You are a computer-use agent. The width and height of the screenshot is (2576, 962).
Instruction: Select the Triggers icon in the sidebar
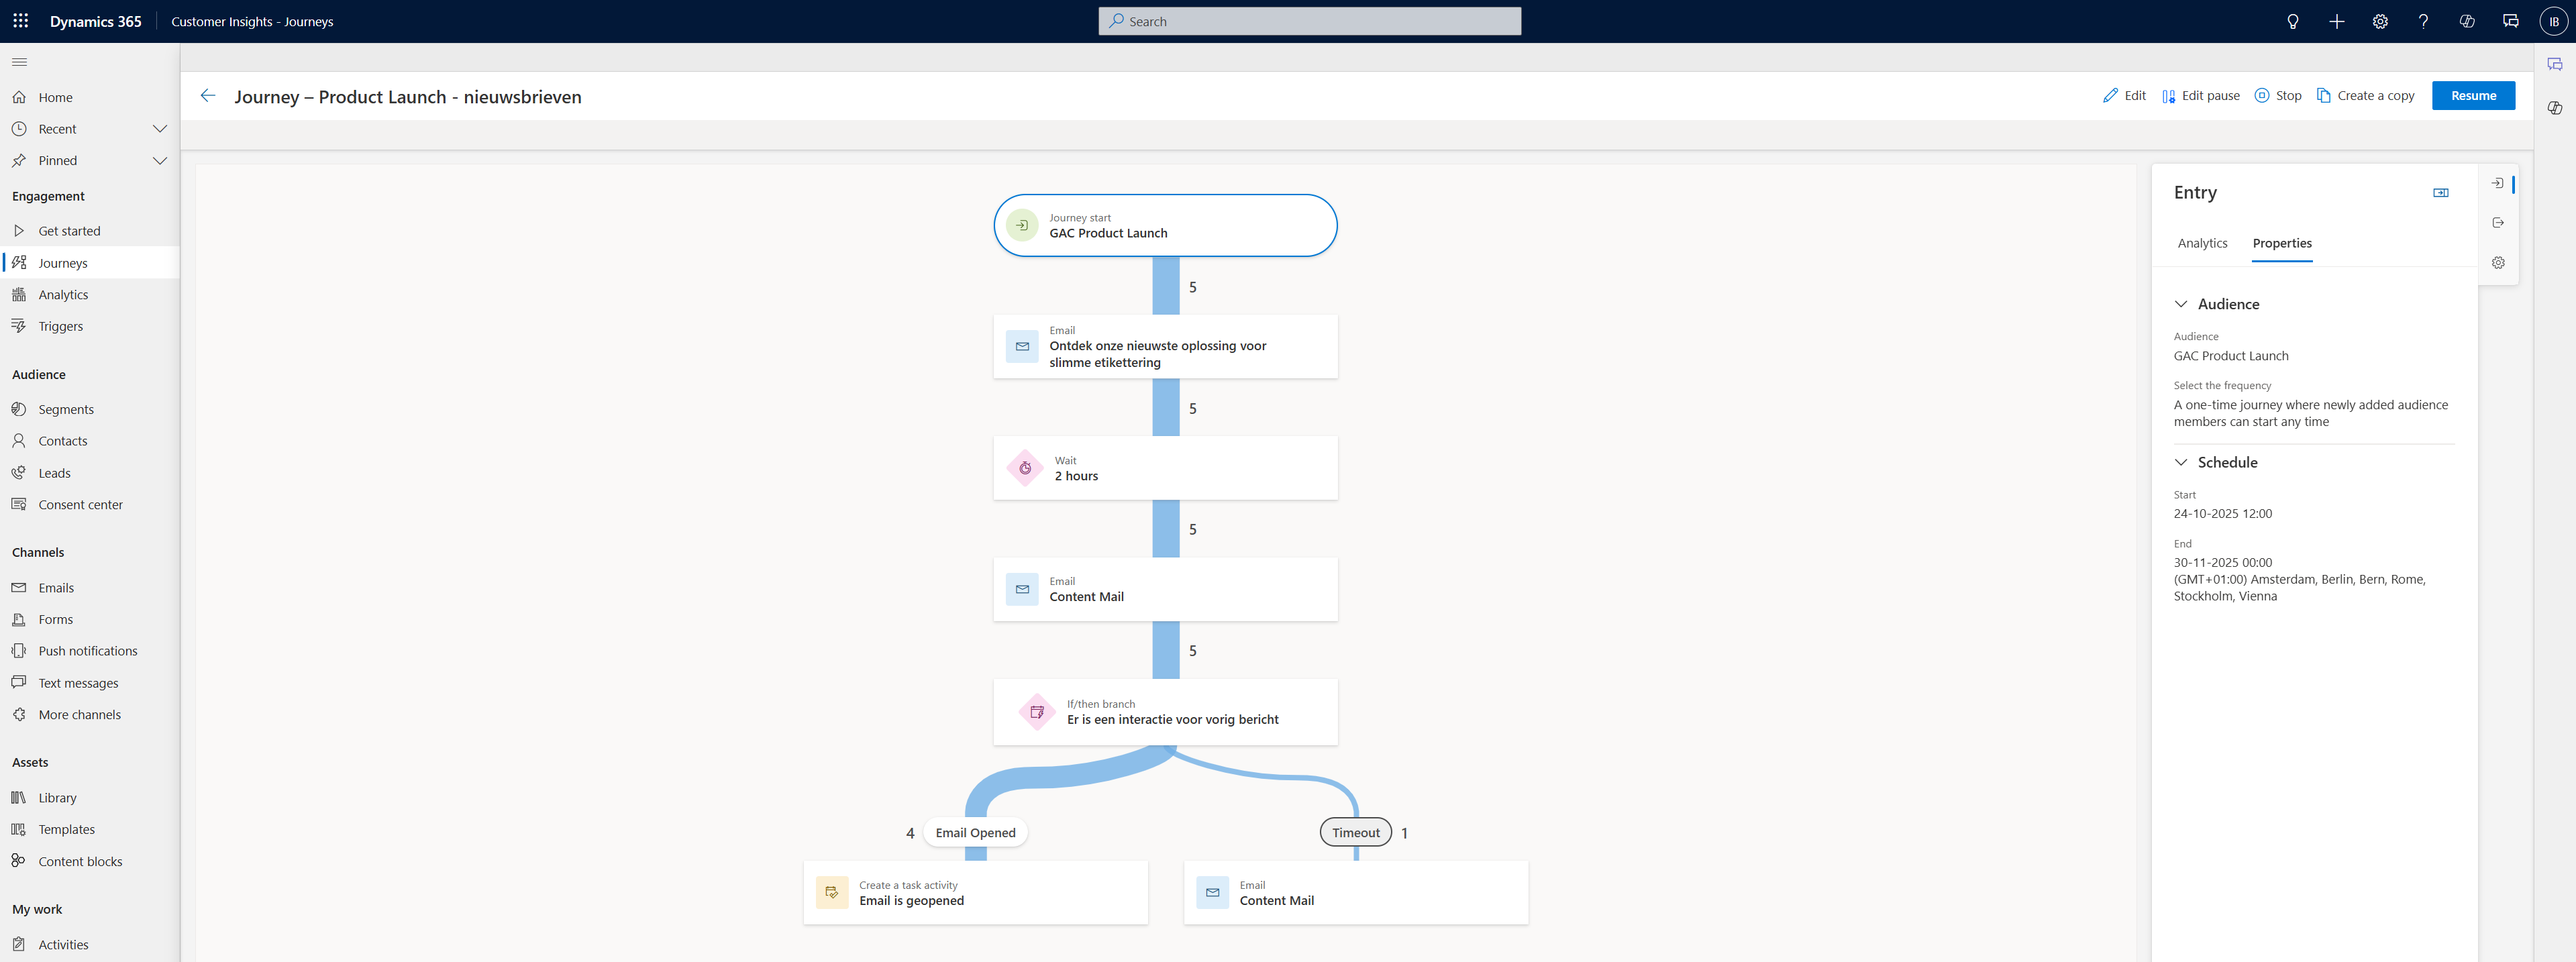coord(20,325)
